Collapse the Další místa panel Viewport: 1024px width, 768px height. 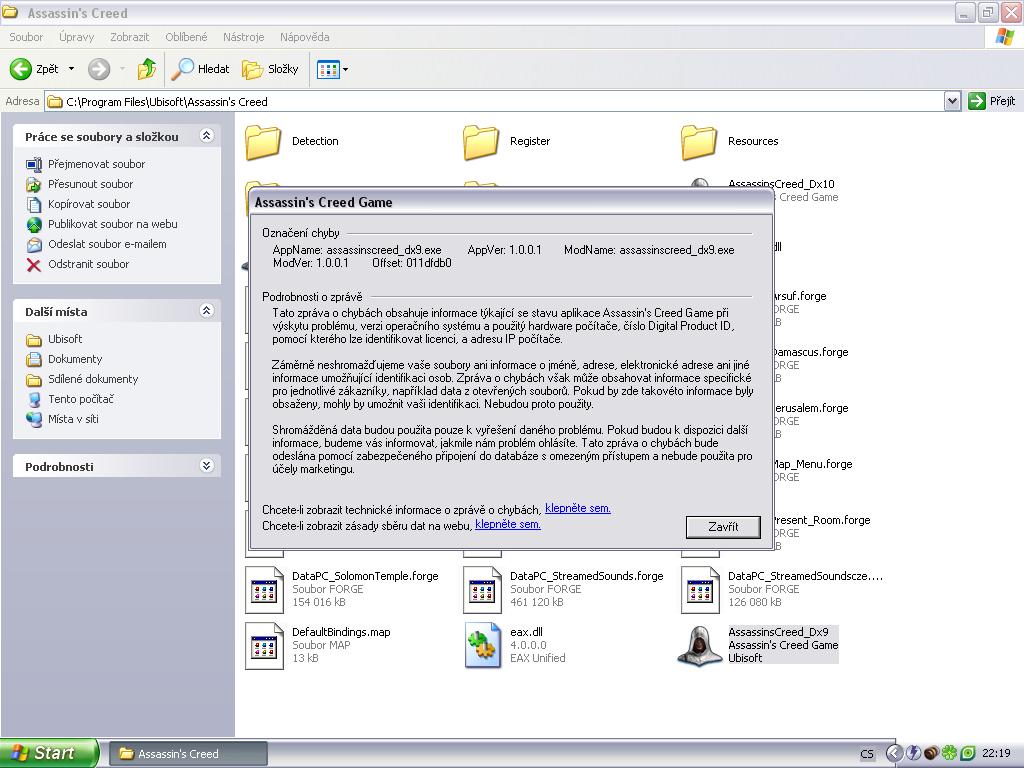point(206,311)
